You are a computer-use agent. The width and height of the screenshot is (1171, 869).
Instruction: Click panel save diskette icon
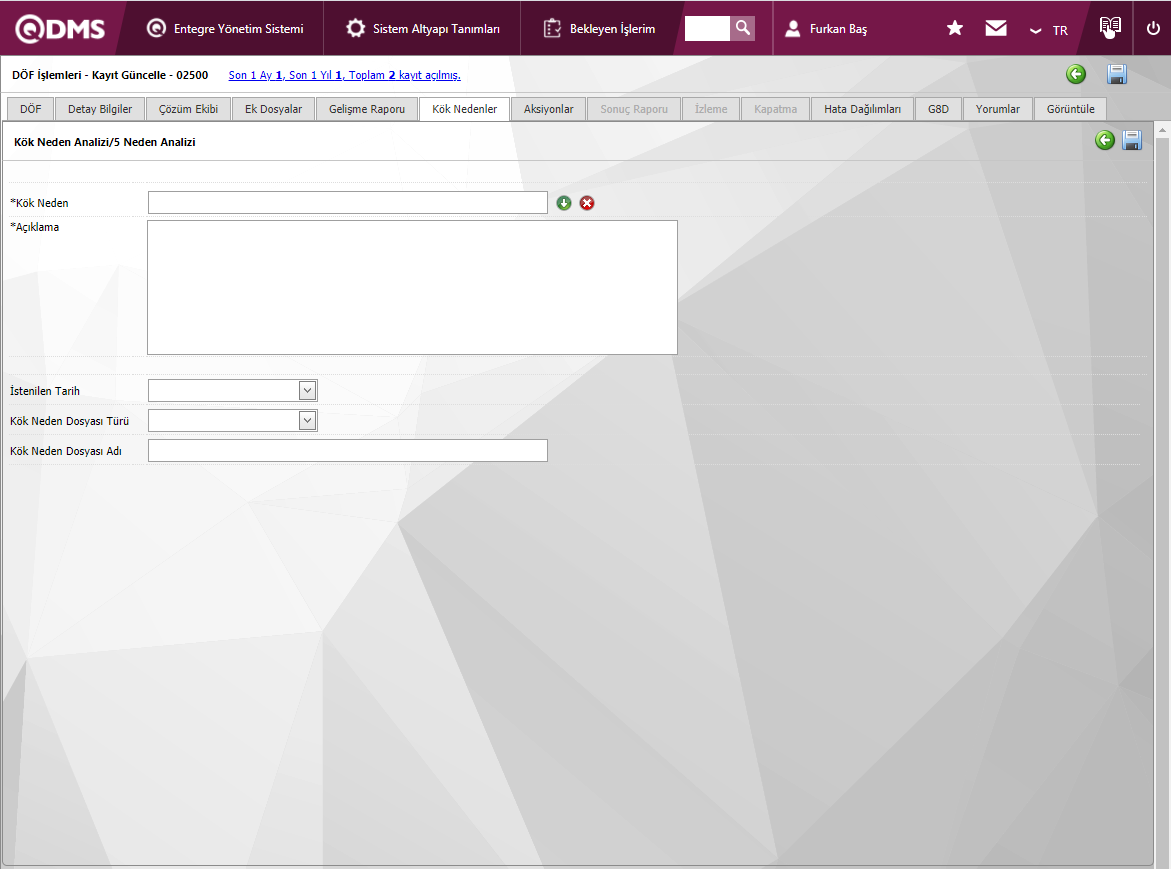(x=1132, y=140)
